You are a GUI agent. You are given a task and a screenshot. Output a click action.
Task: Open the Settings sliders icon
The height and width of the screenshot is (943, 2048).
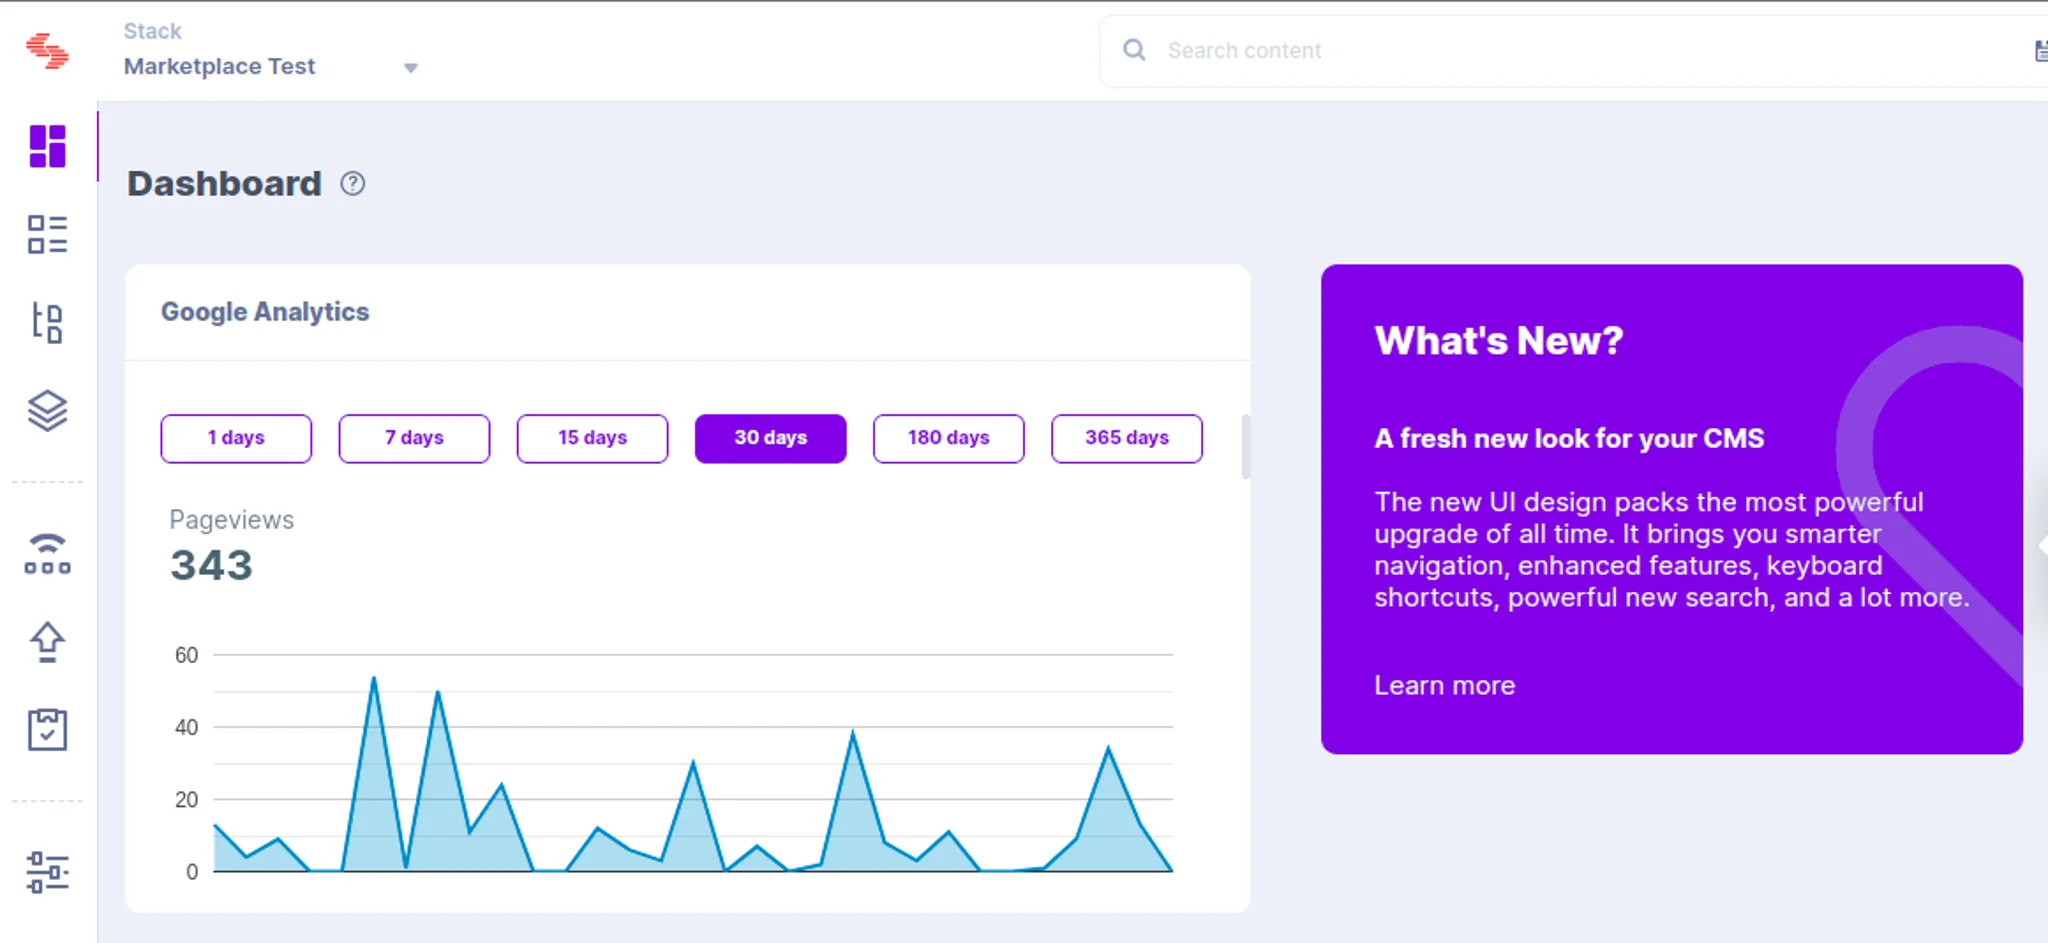[x=47, y=872]
